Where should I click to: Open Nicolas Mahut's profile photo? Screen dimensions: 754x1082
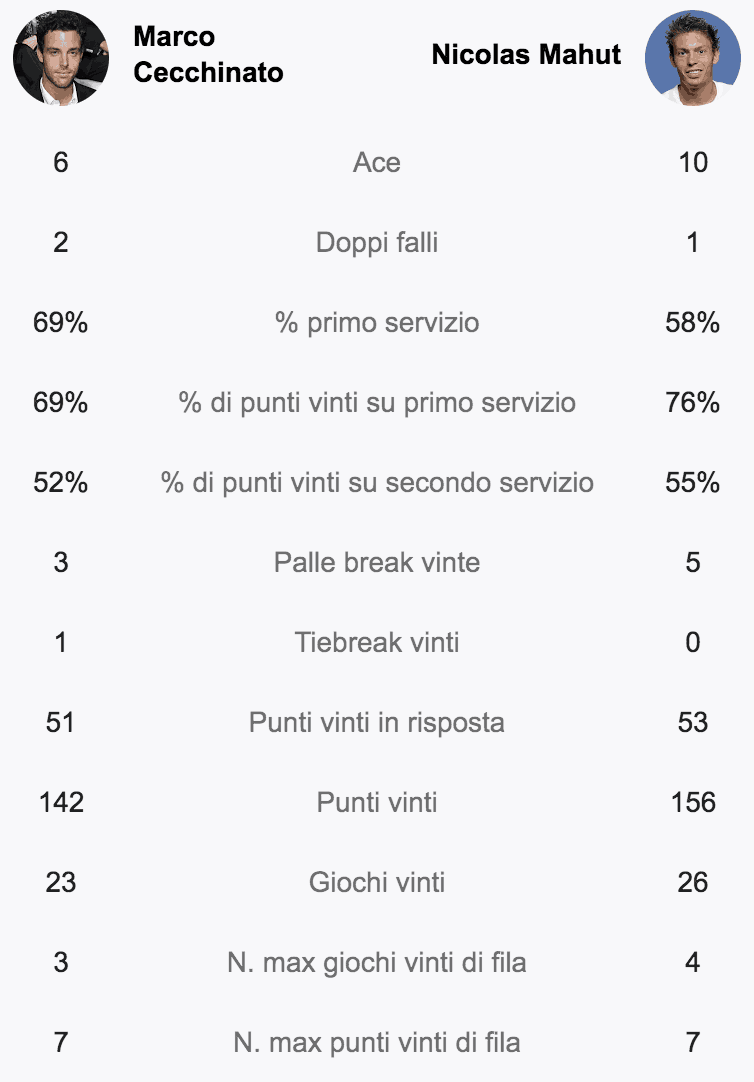[693, 57]
